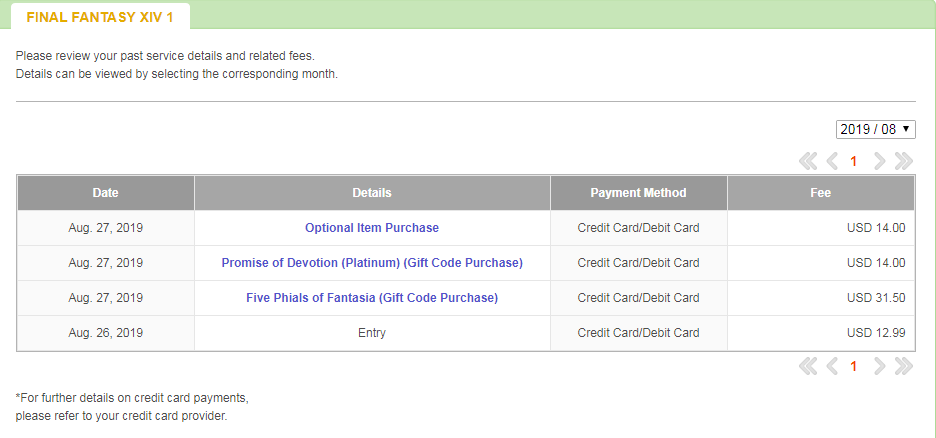
Task: Click the Fee column header
Action: coord(820,193)
